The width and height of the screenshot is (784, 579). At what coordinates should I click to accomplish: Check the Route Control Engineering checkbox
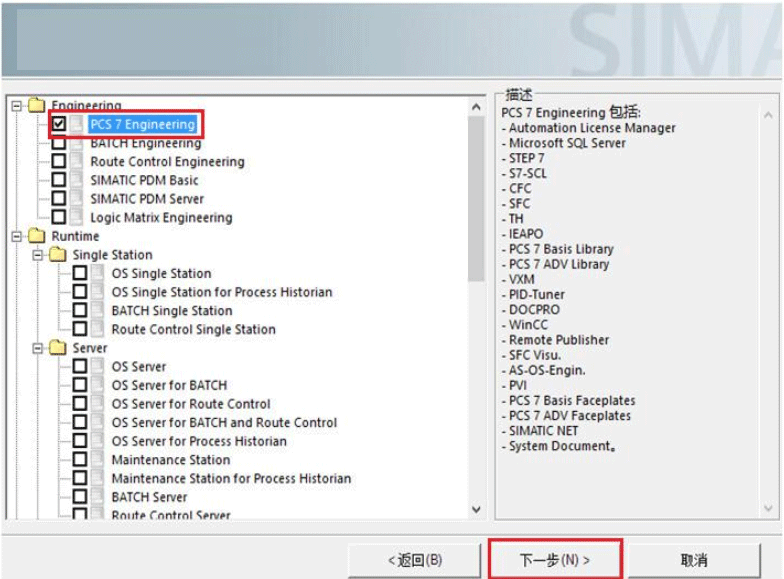[58, 161]
